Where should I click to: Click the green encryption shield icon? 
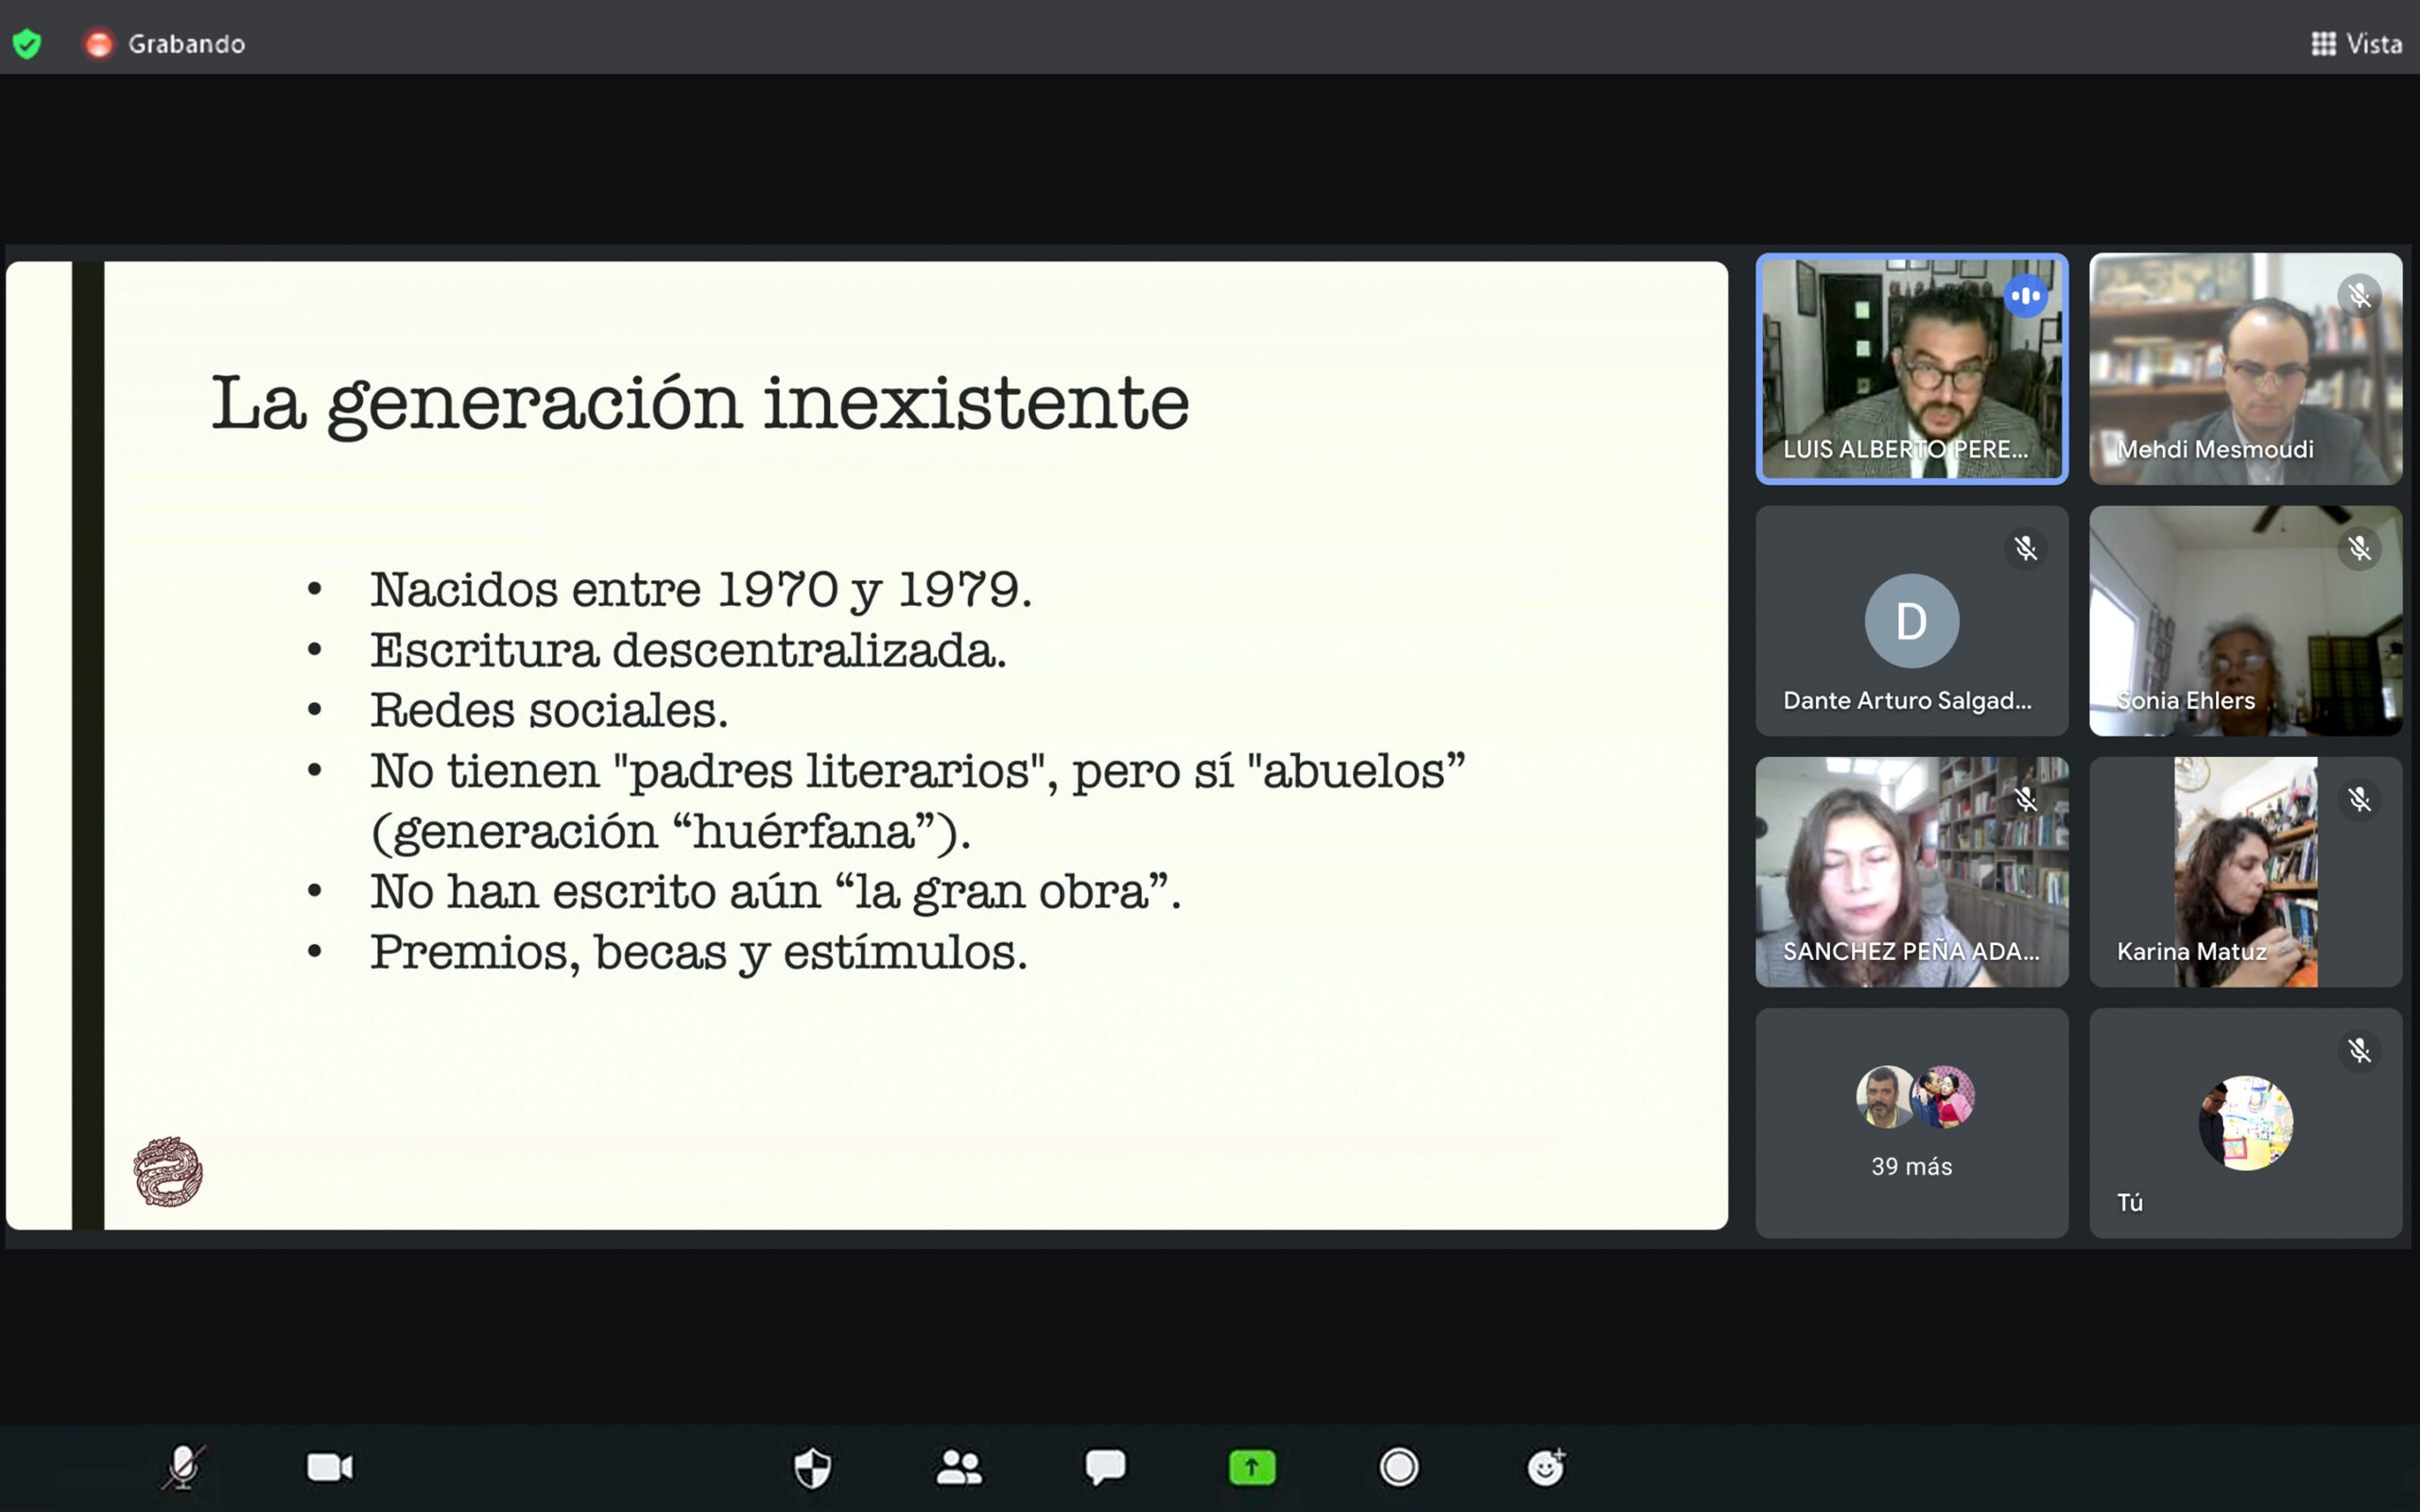[27, 43]
